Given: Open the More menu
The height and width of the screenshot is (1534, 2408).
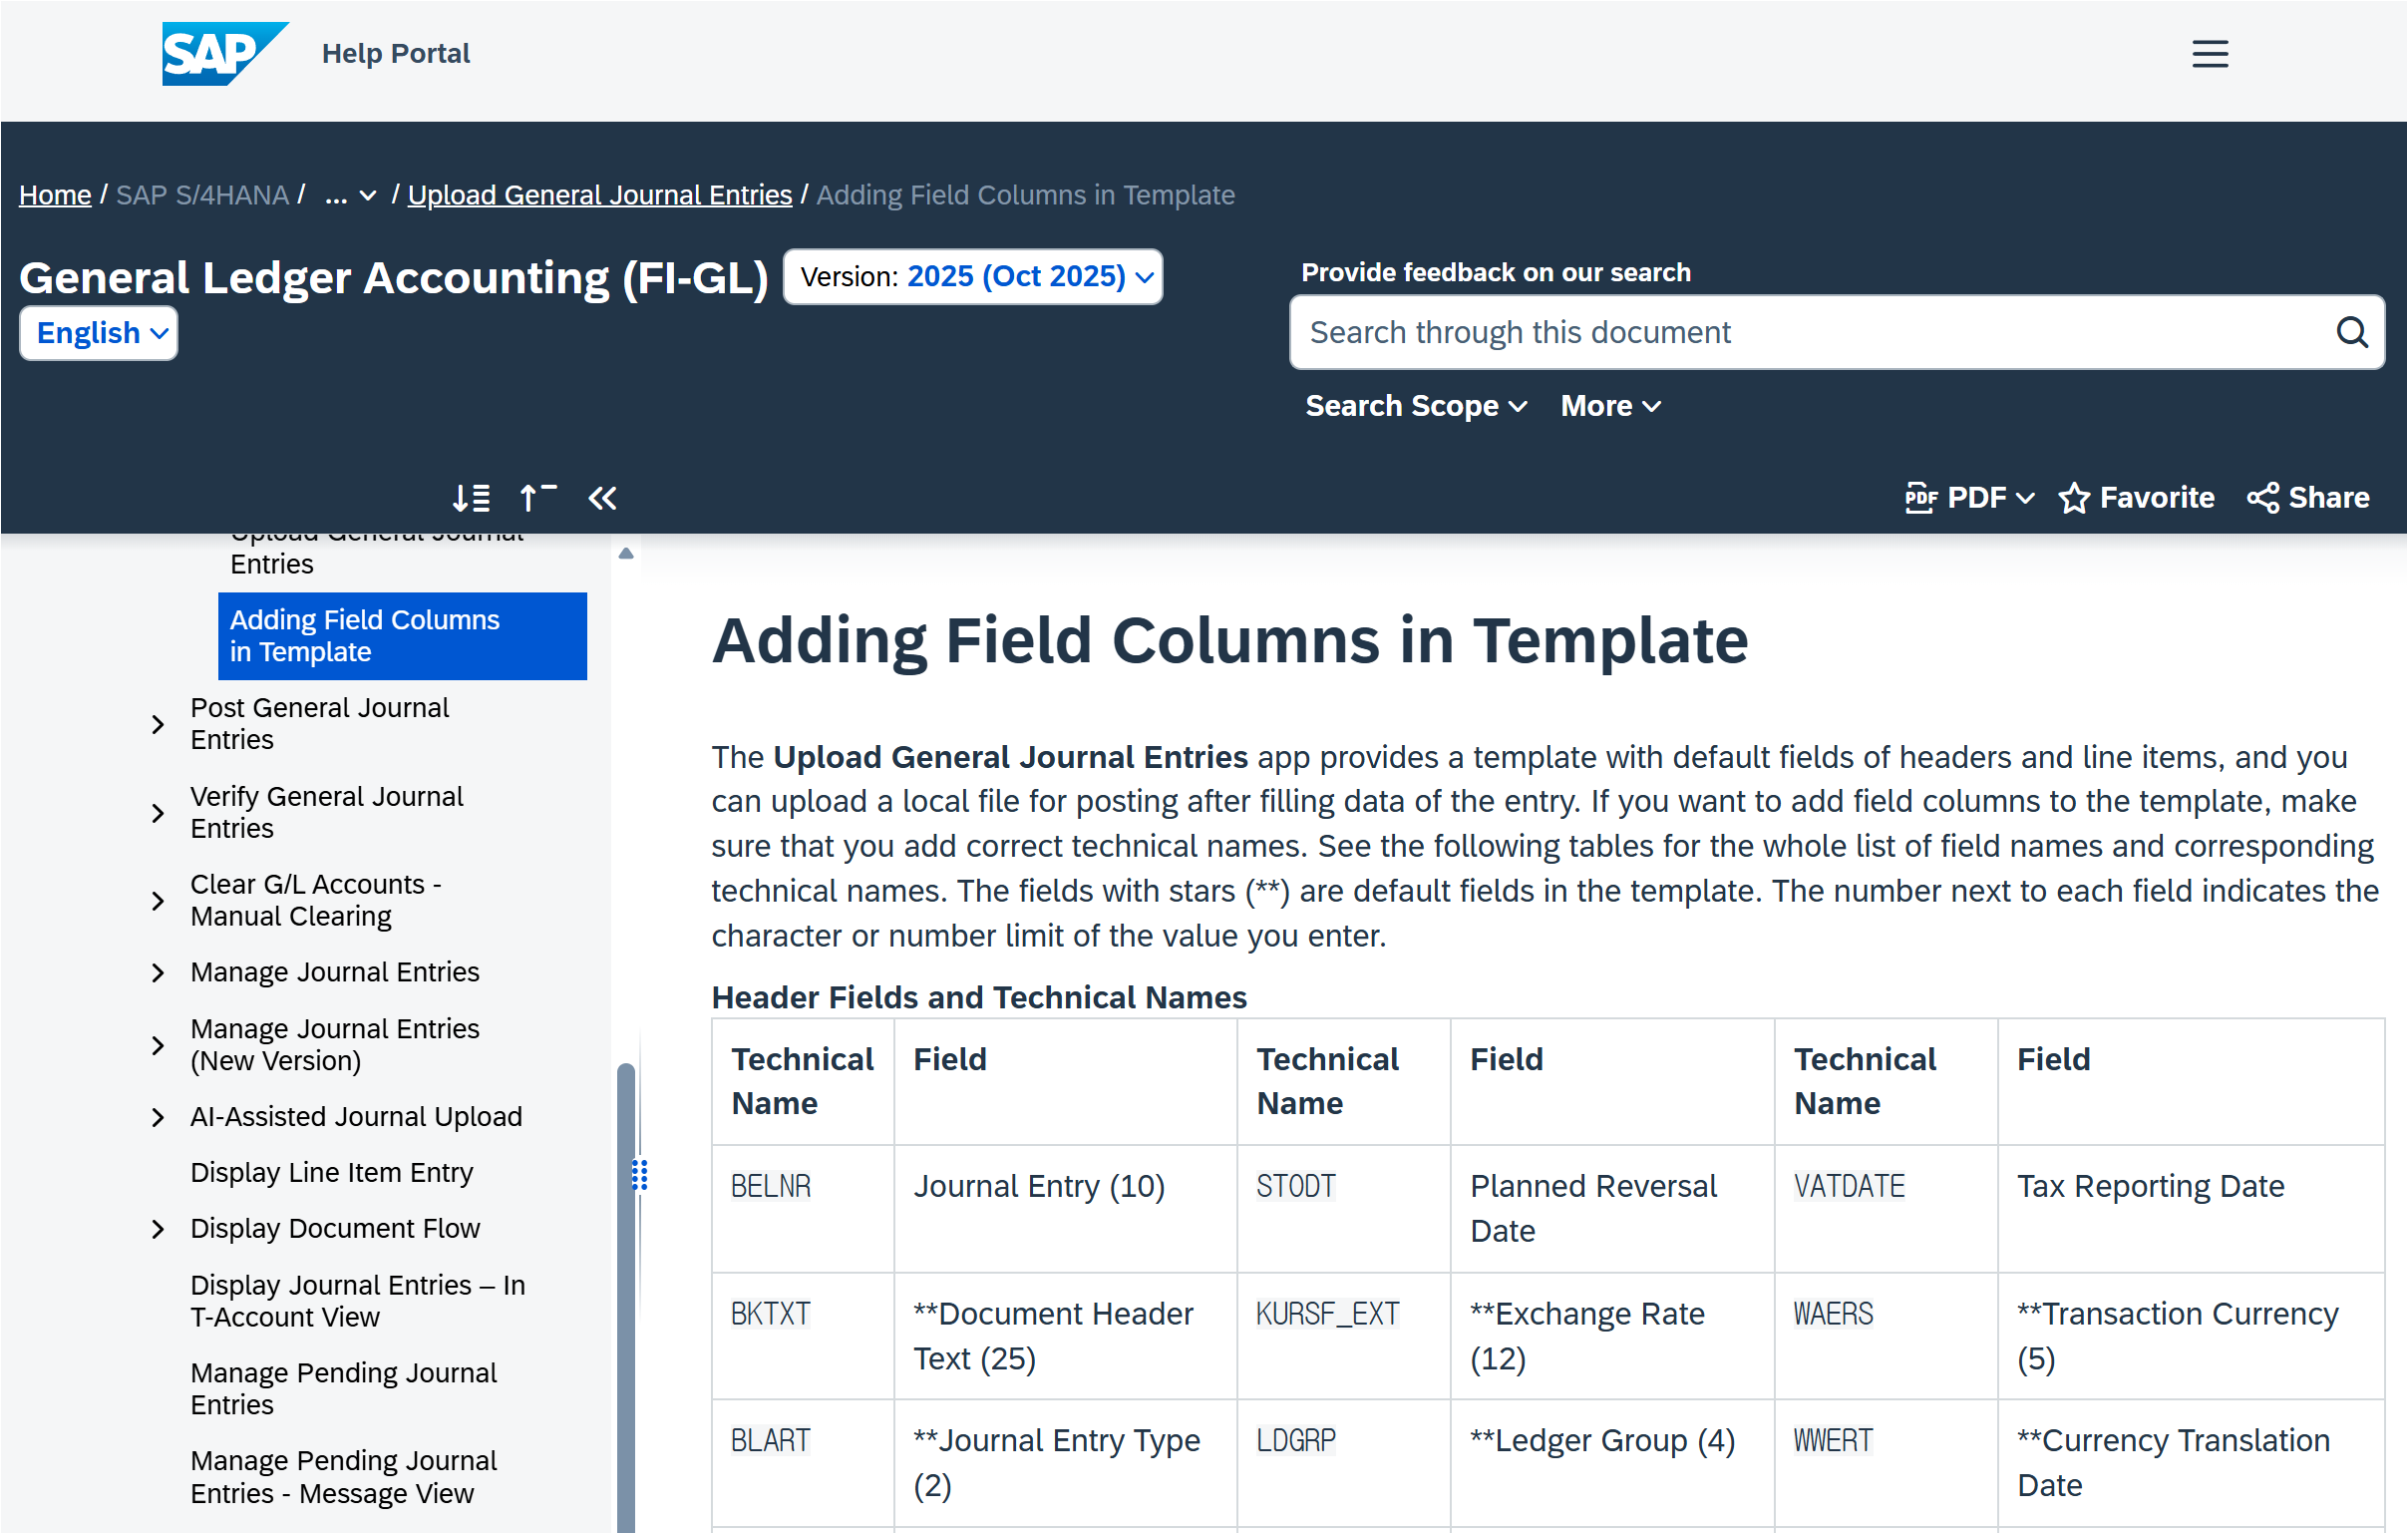Looking at the screenshot, I should click(1610, 406).
